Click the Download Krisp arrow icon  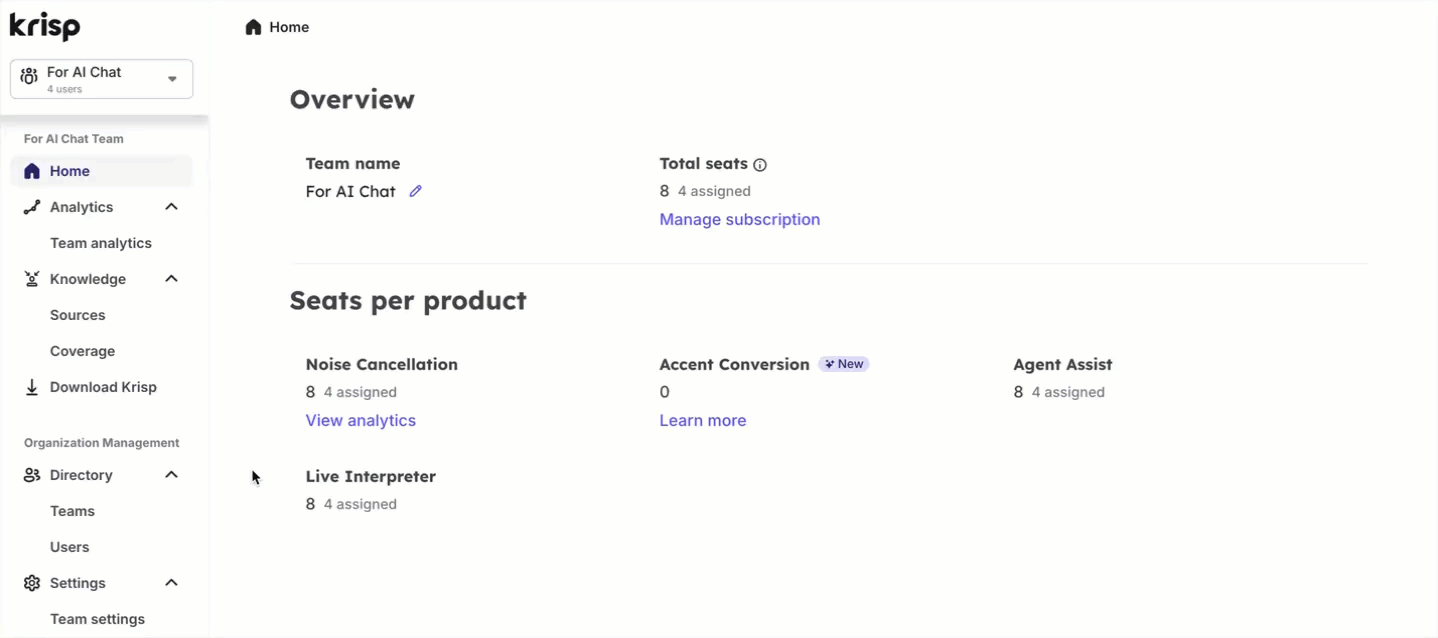(x=32, y=387)
